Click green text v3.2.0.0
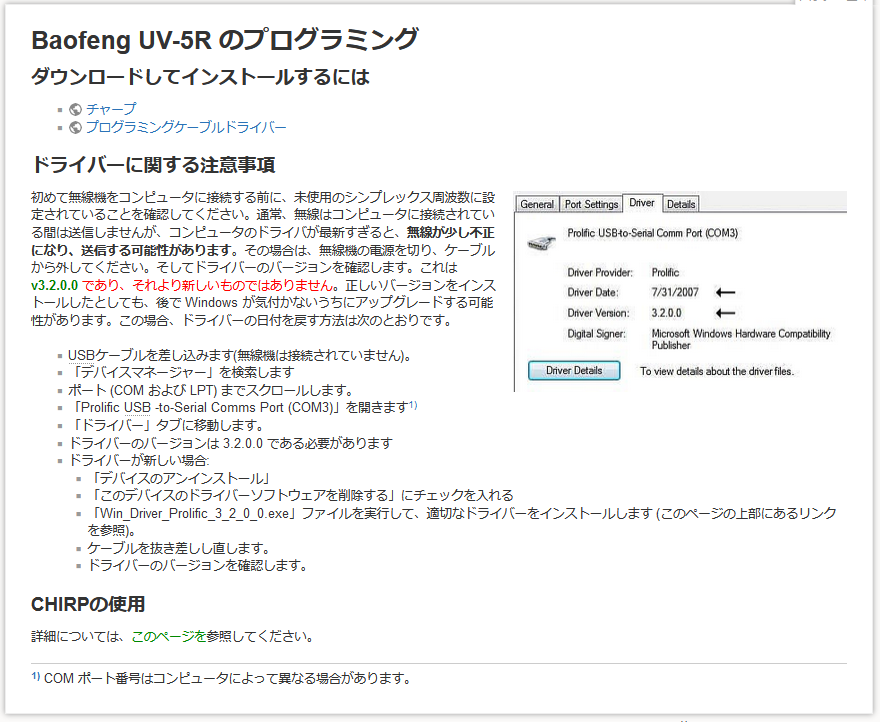880x722 pixels. coord(54,285)
